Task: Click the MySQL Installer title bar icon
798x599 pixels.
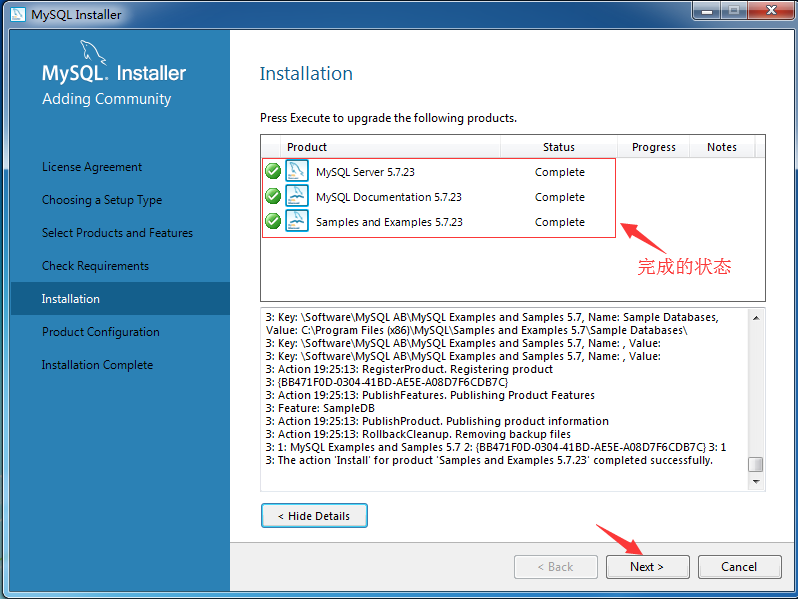Action: [x=18, y=14]
